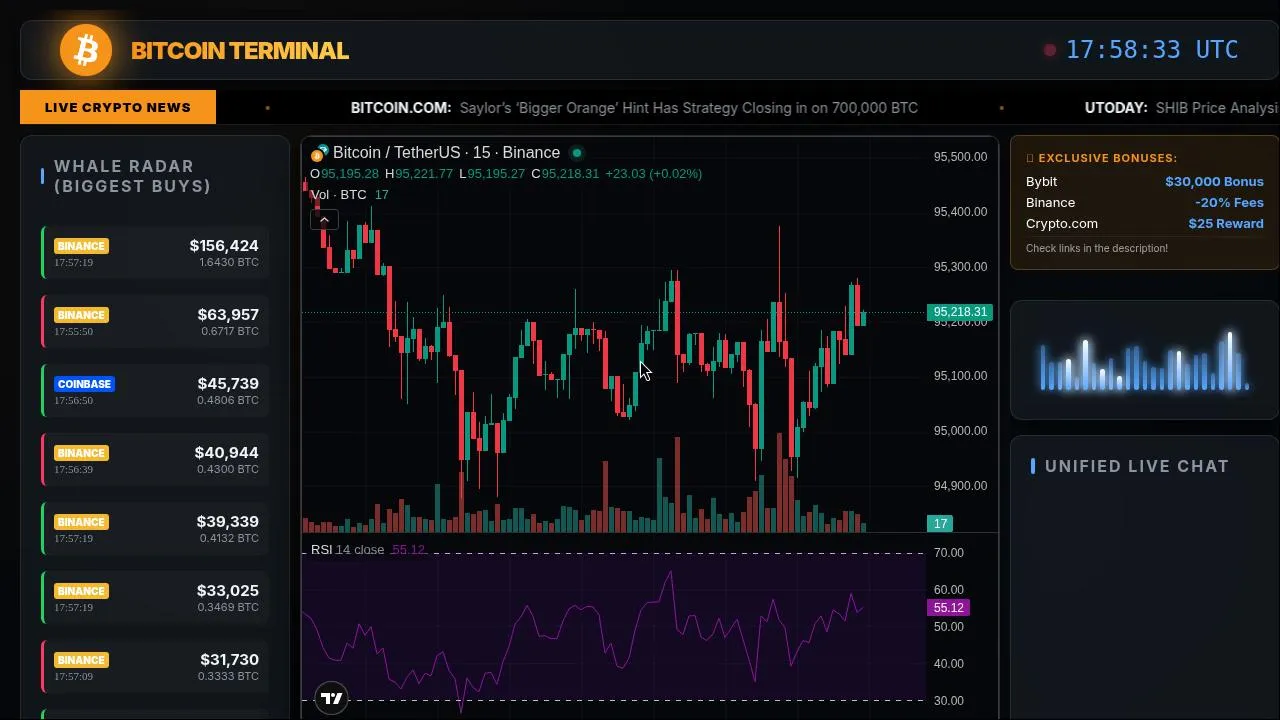Click the Binance tag on the $156,424 buy
This screenshot has width=1280, height=720.
[x=81, y=246]
